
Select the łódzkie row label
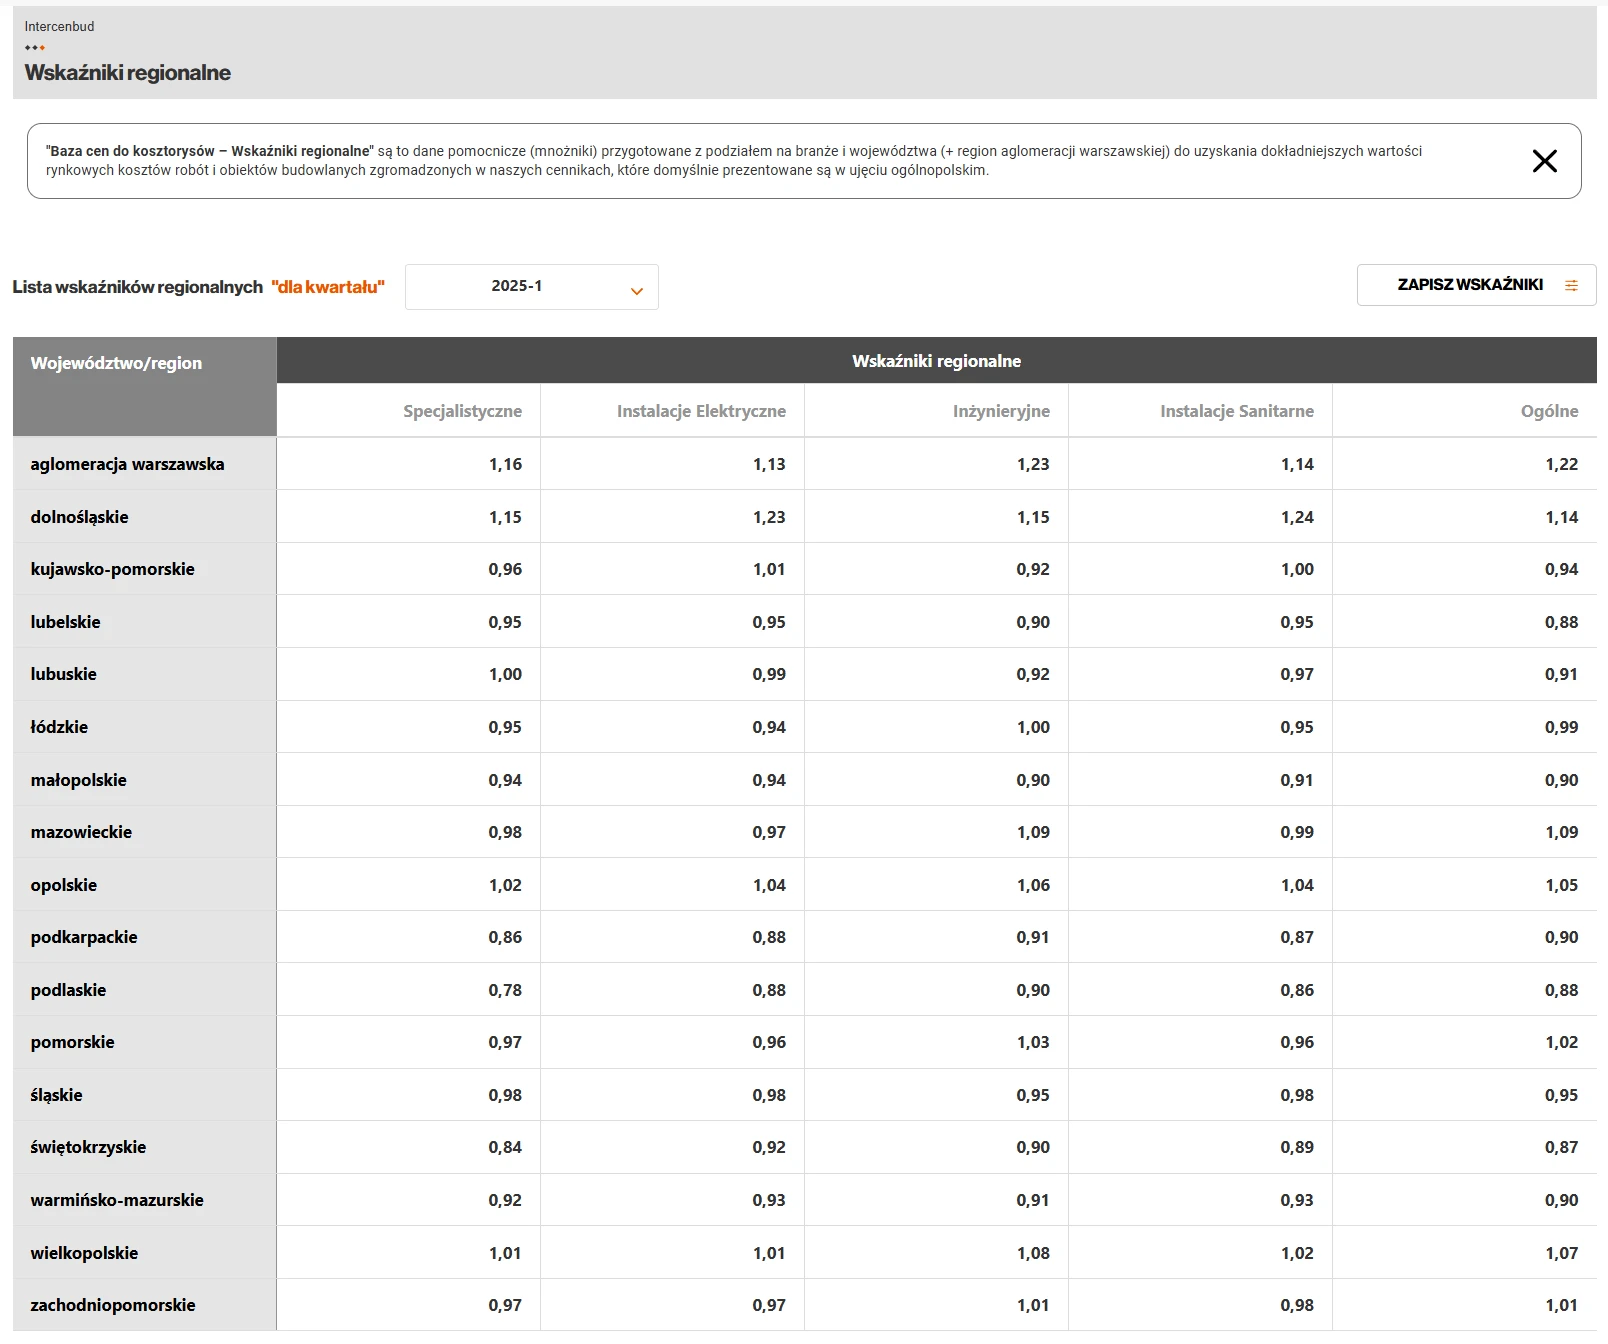pyautogui.click(x=59, y=727)
